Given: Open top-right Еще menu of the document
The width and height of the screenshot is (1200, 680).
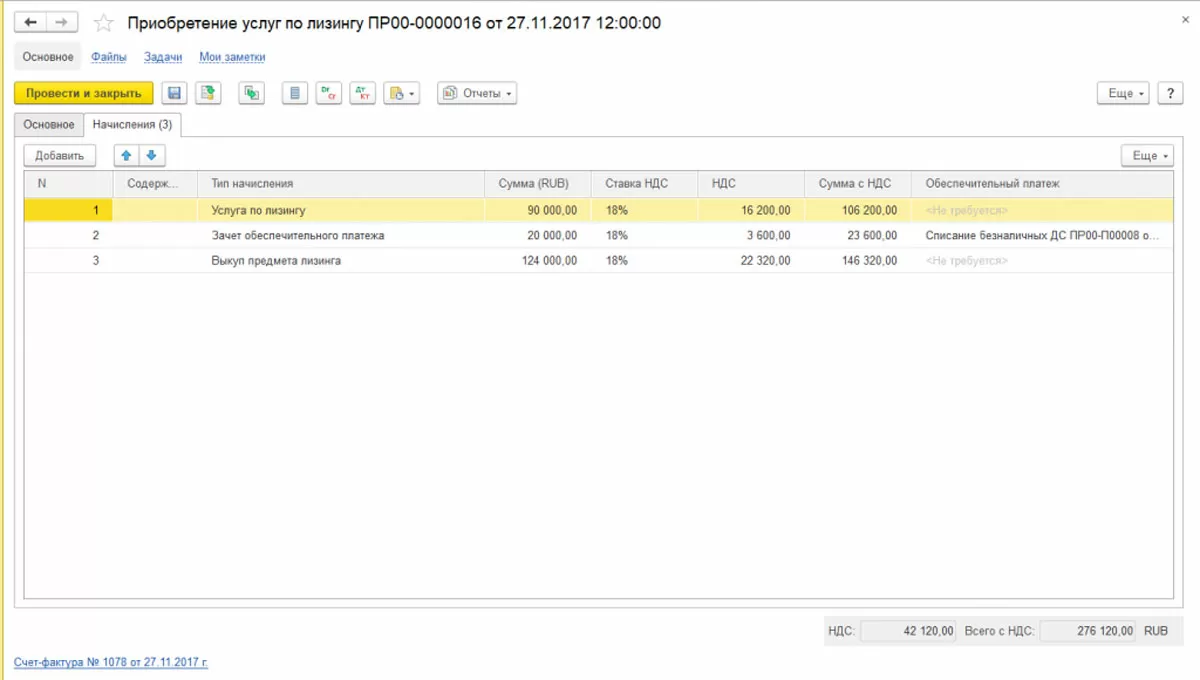Looking at the screenshot, I should (1124, 93).
